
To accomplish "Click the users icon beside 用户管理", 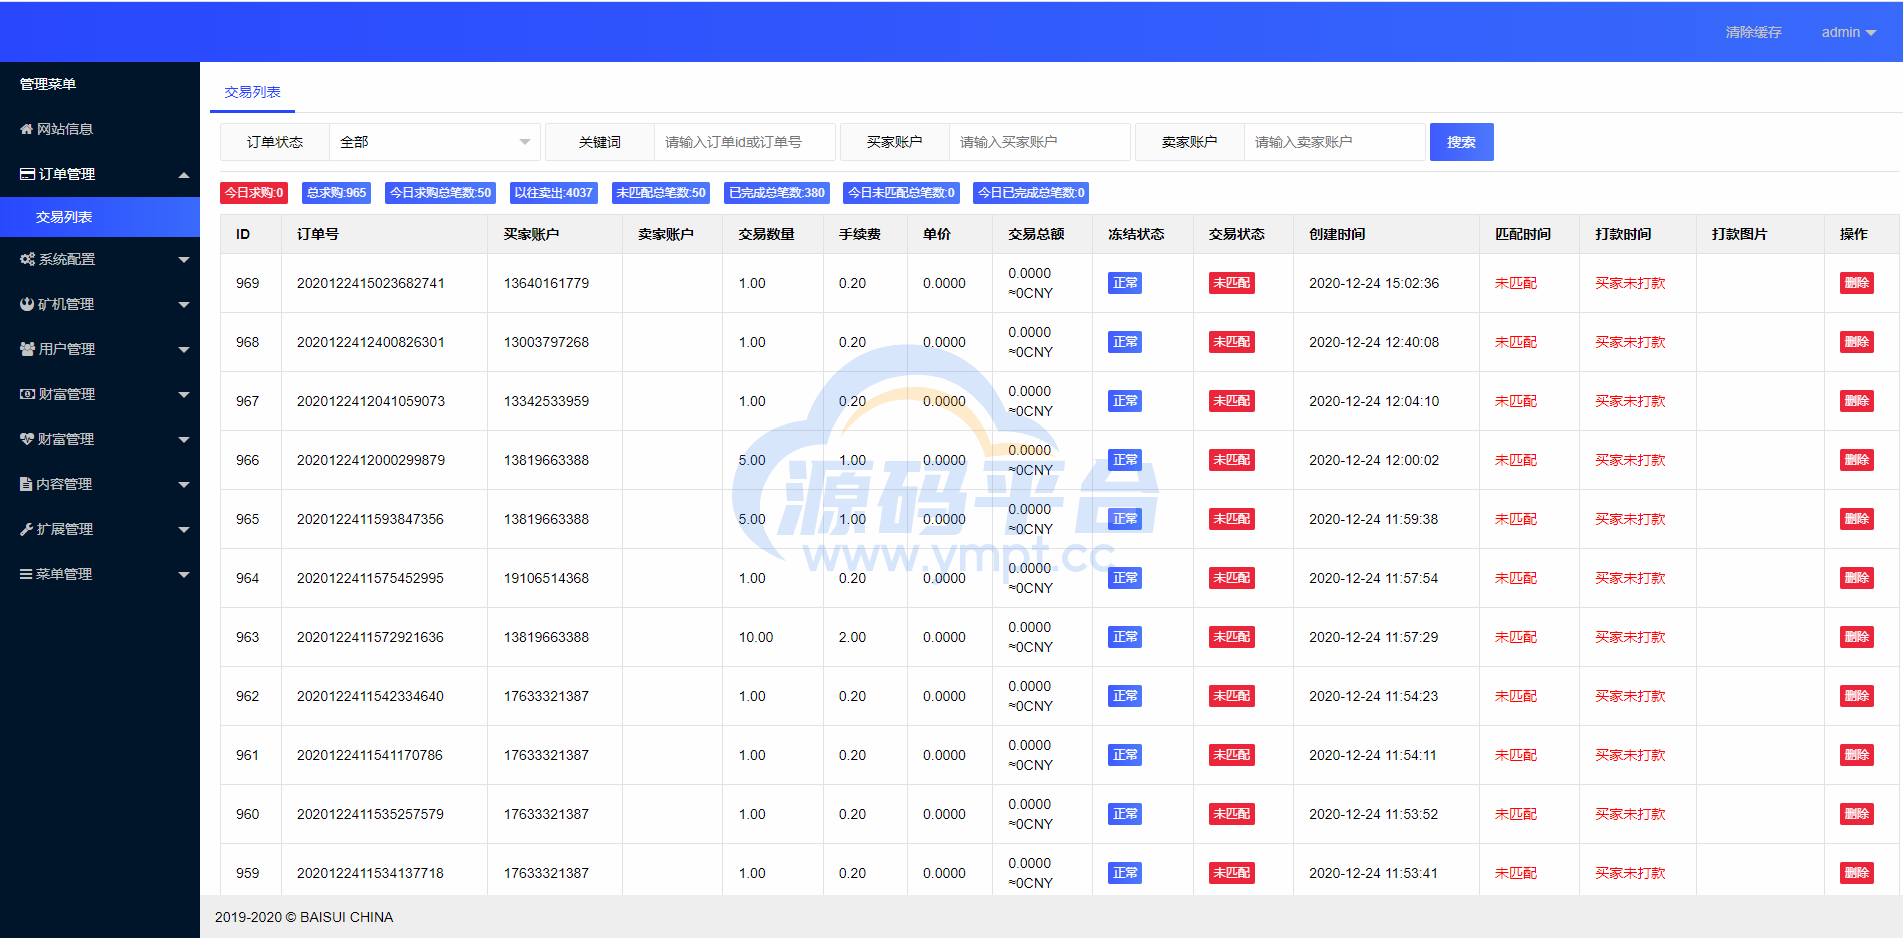I will click(x=27, y=349).
